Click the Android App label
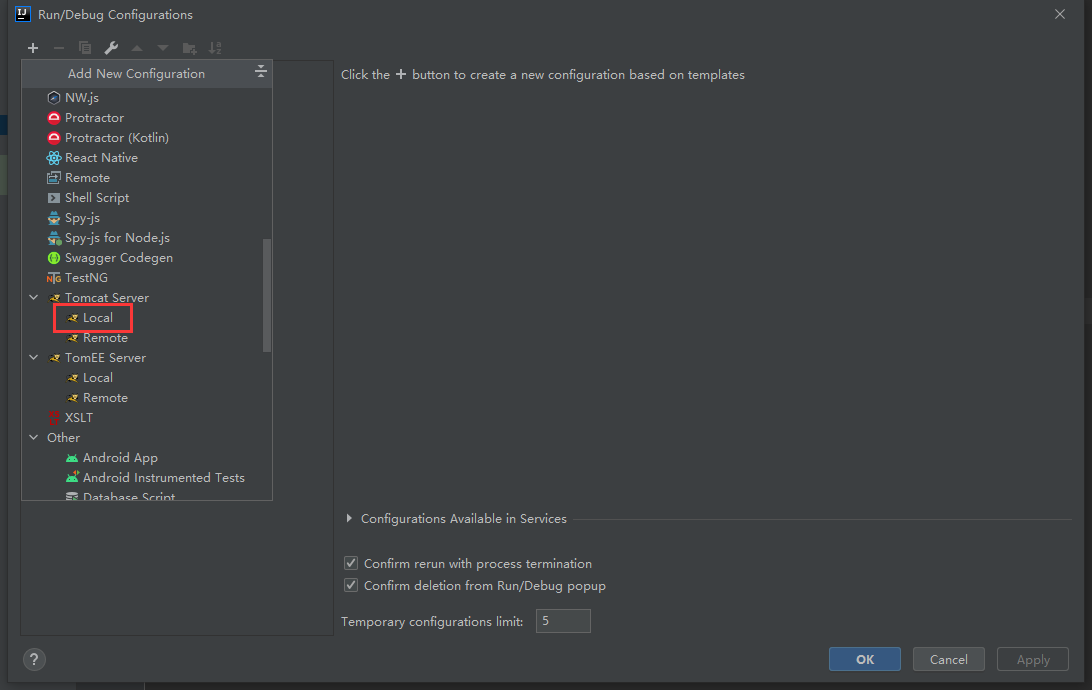This screenshot has width=1092, height=690. pos(120,458)
